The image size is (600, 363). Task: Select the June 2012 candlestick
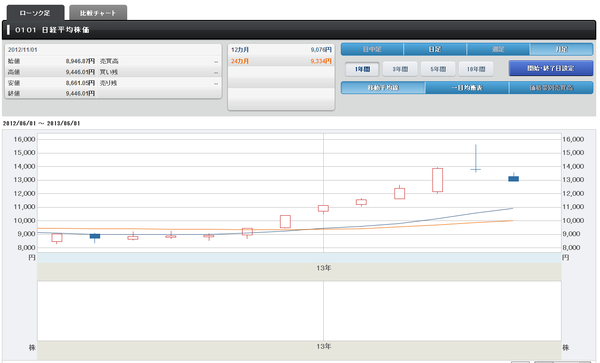57,238
